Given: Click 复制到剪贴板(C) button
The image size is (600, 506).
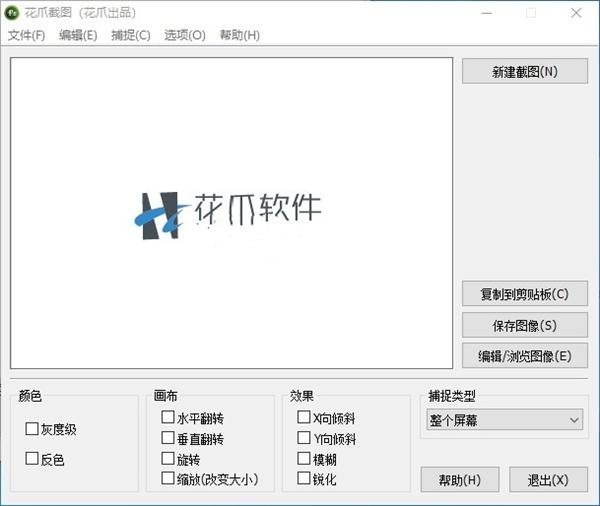Looking at the screenshot, I should coord(525,294).
